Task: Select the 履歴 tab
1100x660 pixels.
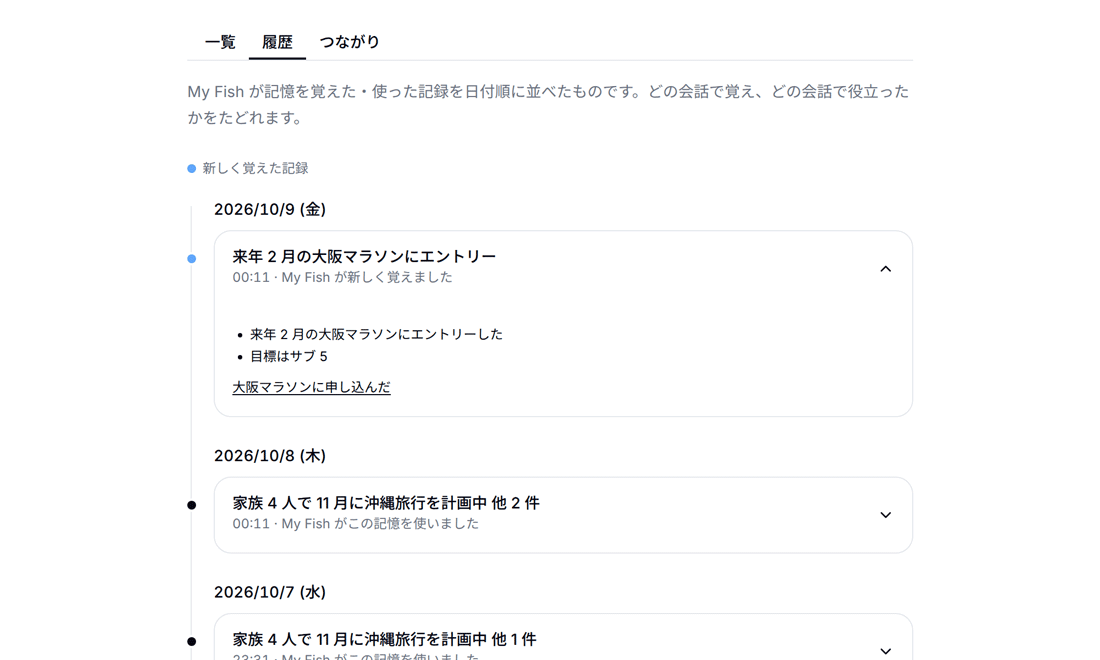Action: pyautogui.click(x=277, y=42)
